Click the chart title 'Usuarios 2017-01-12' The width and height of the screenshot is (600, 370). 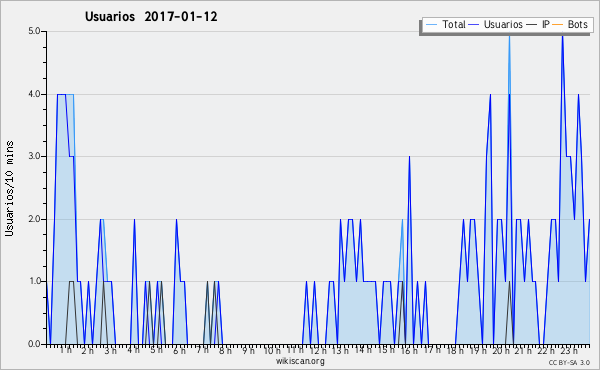pyautogui.click(x=151, y=17)
